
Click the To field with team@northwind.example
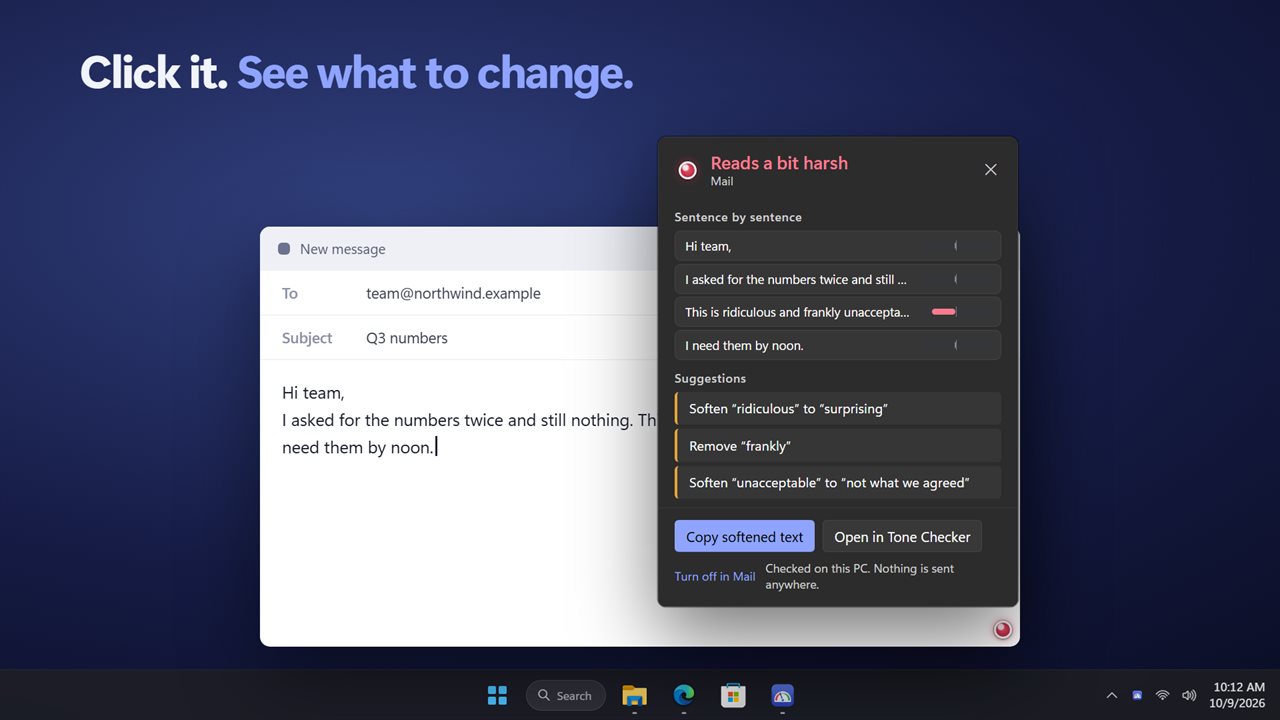pos(460,293)
